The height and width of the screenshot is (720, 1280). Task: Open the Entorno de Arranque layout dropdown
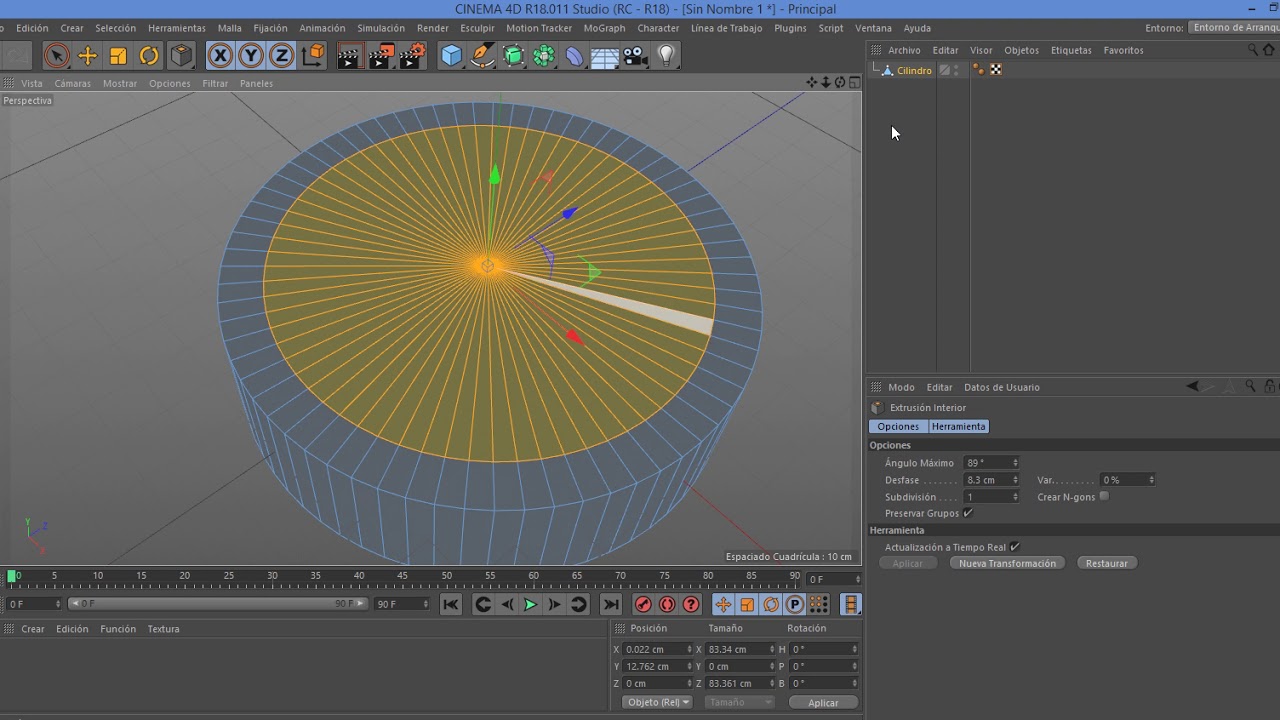(x=1234, y=28)
